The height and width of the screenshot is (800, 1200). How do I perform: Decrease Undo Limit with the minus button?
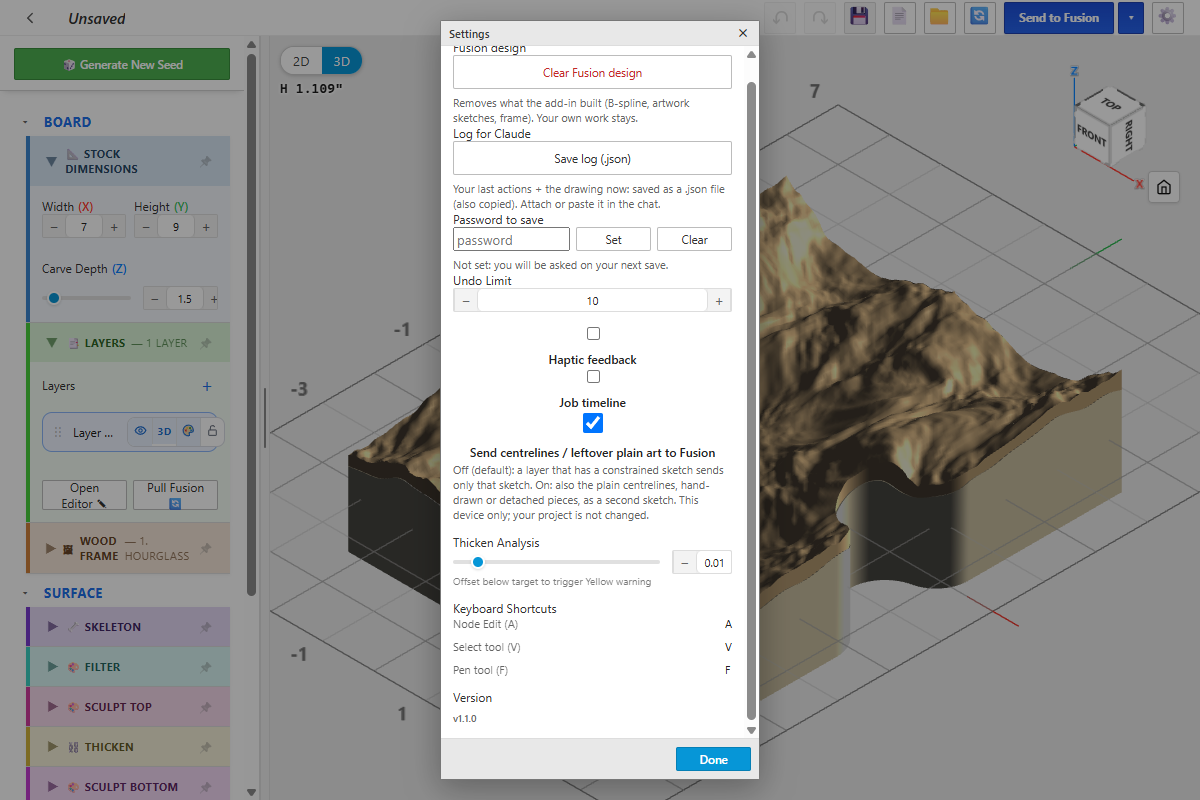click(x=465, y=301)
